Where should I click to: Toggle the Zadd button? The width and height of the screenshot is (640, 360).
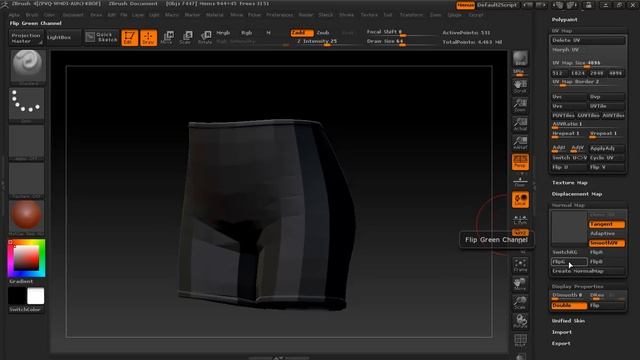click(302, 33)
